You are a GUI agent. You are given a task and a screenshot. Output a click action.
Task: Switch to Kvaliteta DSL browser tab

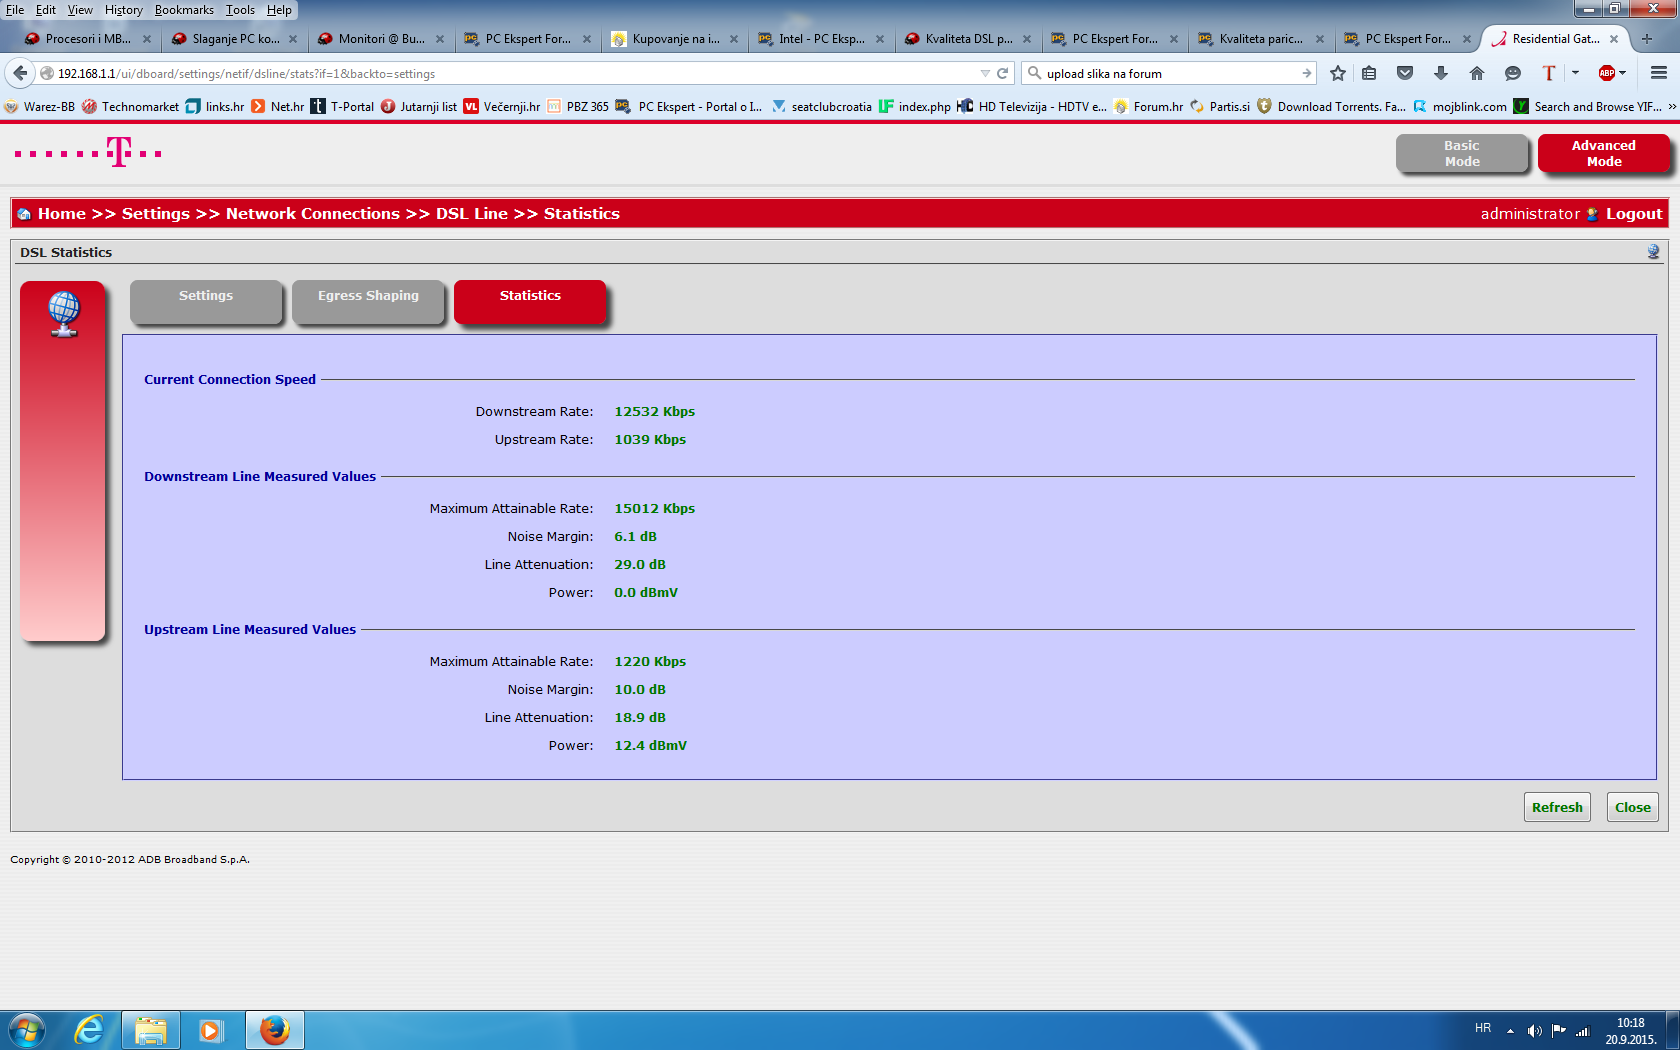click(967, 39)
